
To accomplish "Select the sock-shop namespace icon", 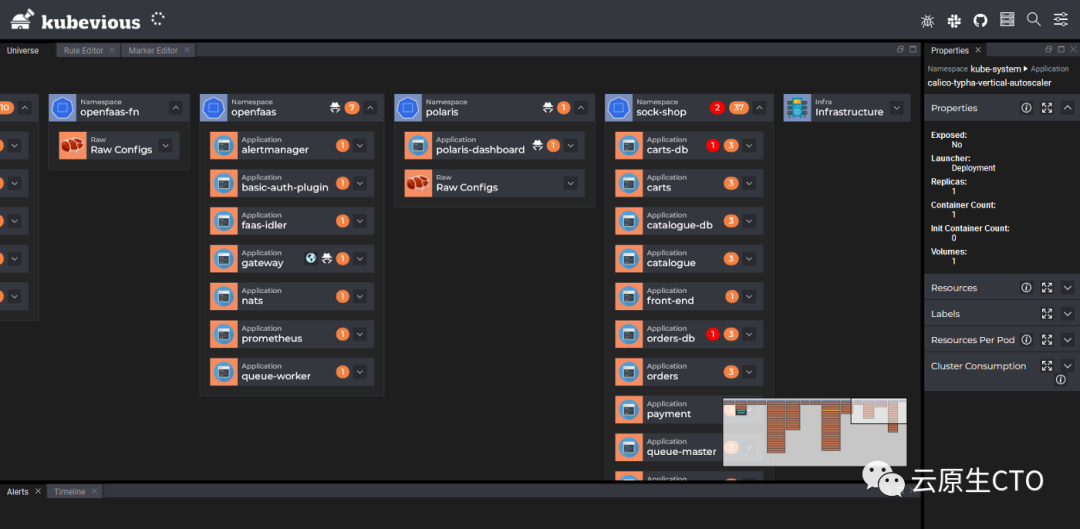I will coord(619,107).
